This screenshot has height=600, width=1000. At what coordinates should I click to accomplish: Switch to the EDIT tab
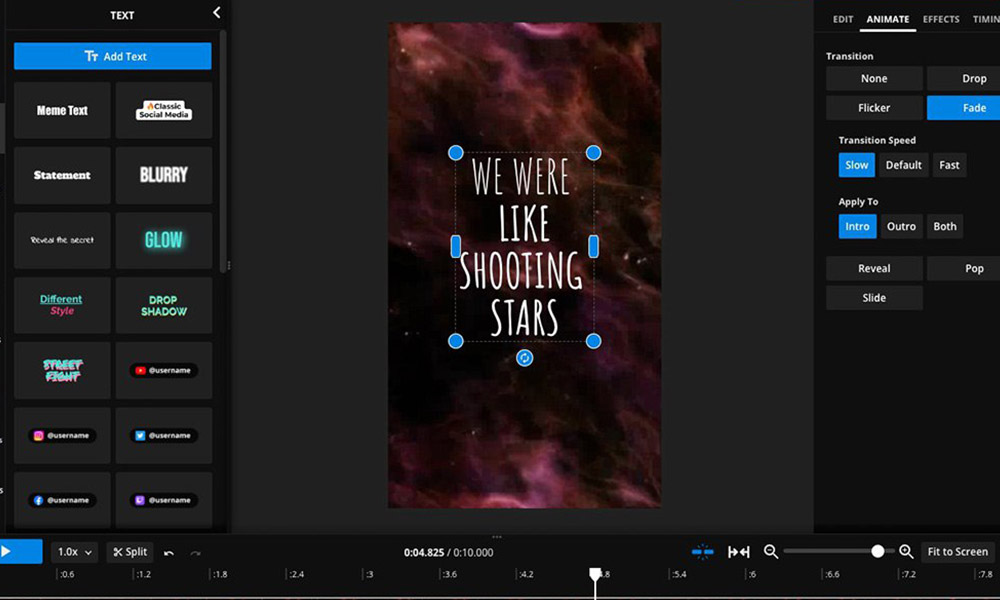click(x=843, y=19)
